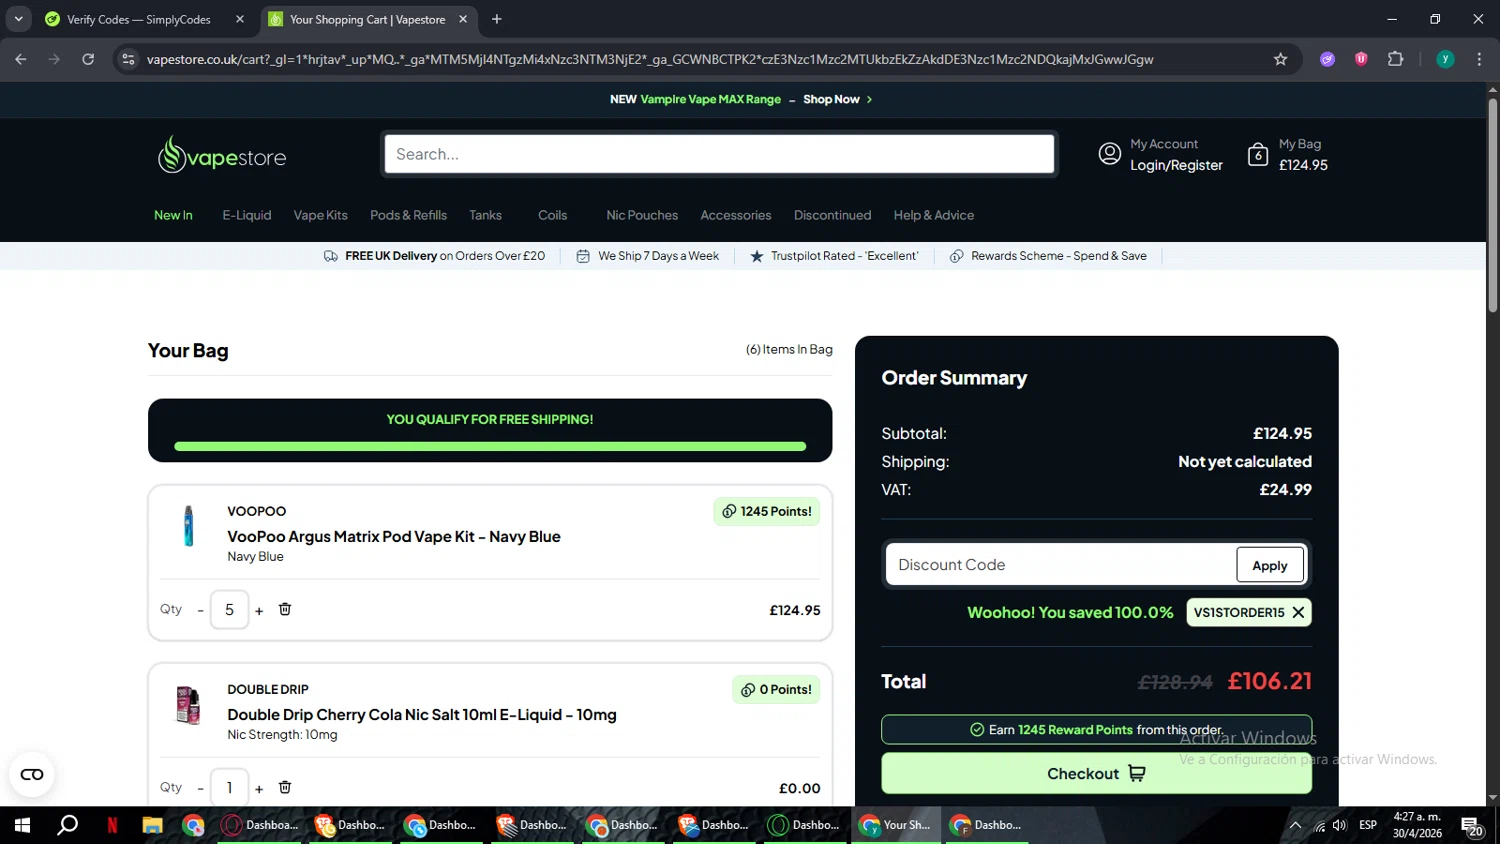Click Double Drip quantity box showing 1

pyautogui.click(x=229, y=787)
